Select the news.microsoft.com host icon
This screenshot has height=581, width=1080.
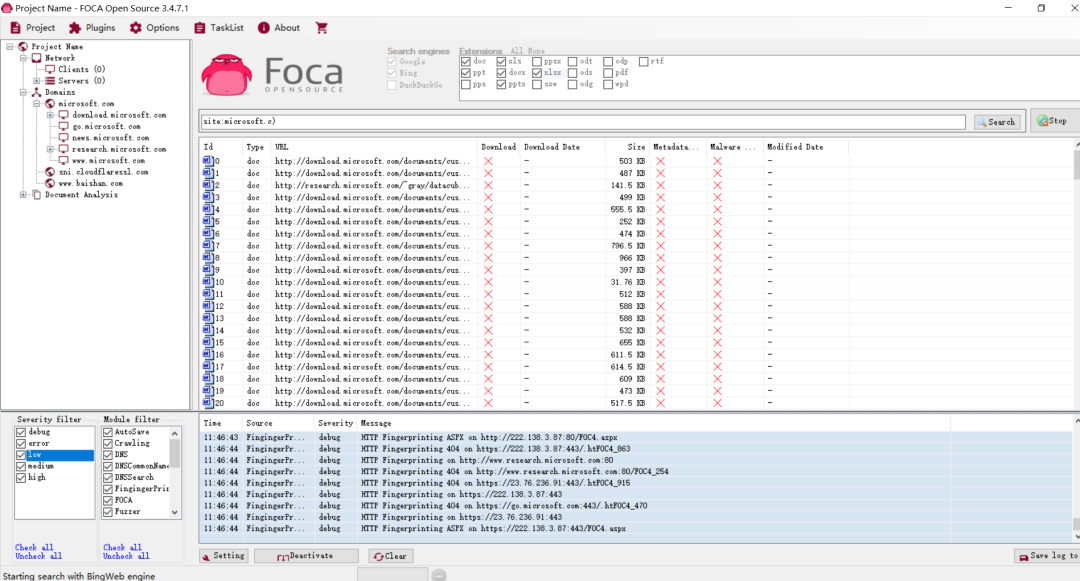pyautogui.click(x=63, y=138)
